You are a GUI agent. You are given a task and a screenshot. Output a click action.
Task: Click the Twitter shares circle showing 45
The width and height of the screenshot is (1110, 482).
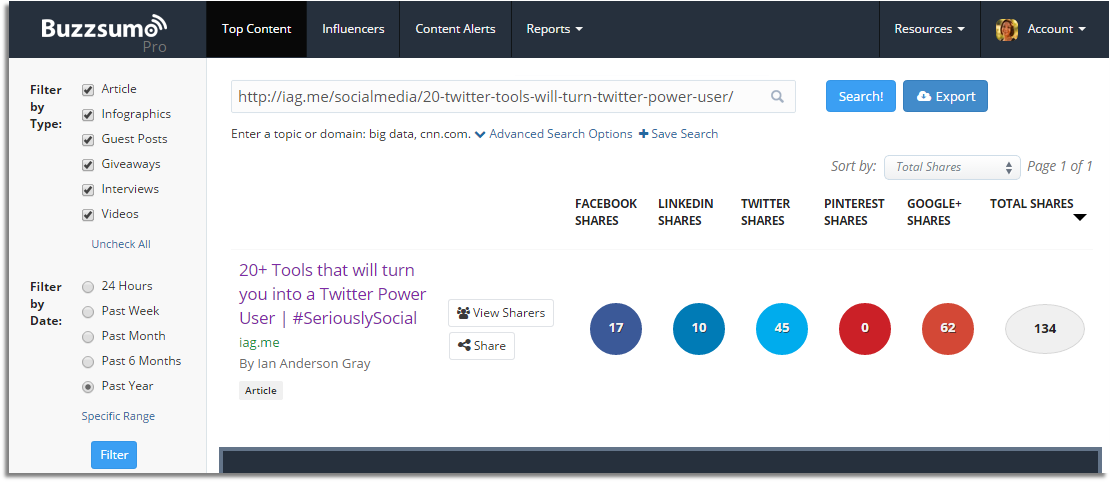782,328
